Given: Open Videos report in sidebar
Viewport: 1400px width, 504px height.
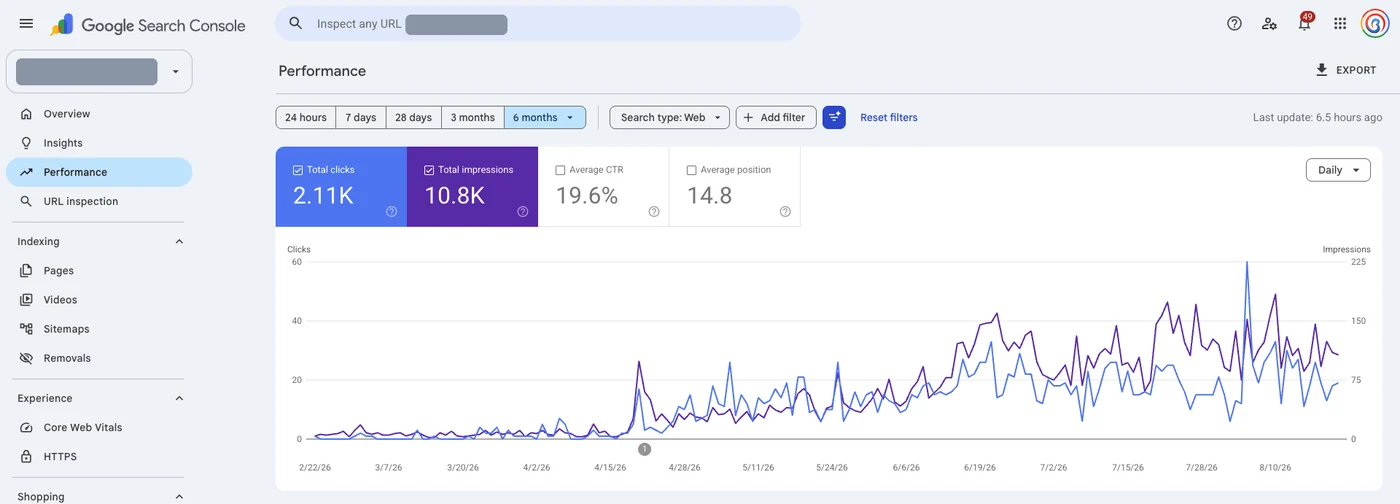Looking at the screenshot, I should coord(99,299).
